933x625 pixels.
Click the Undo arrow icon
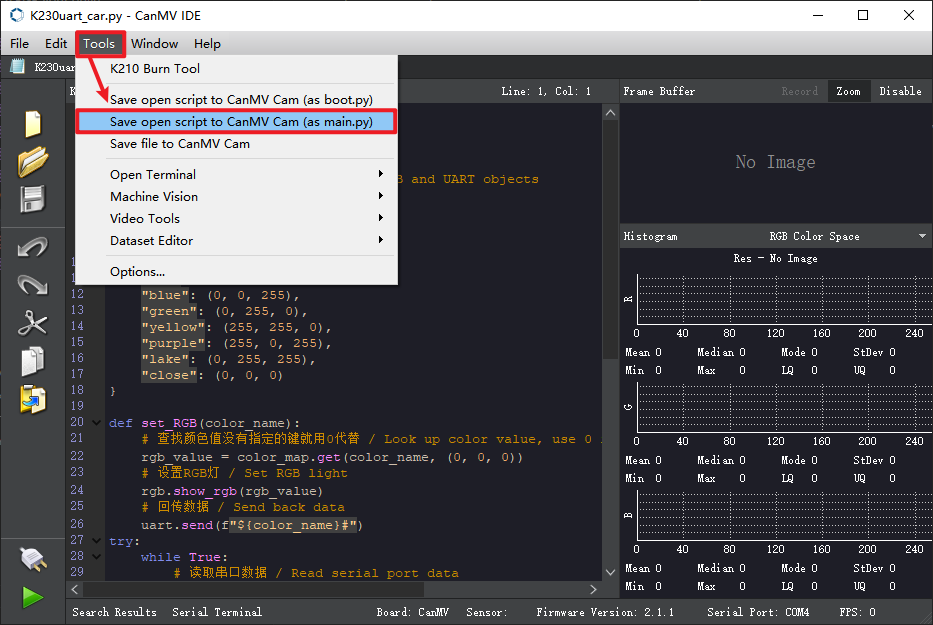pos(33,248)
